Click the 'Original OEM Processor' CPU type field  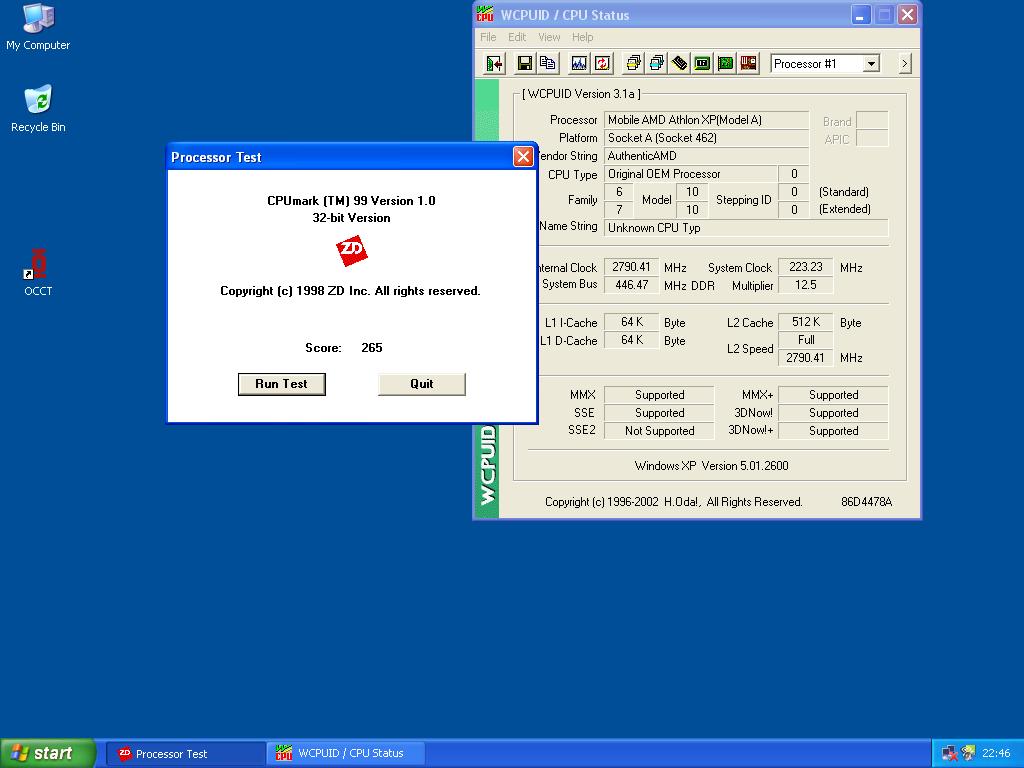690,174
